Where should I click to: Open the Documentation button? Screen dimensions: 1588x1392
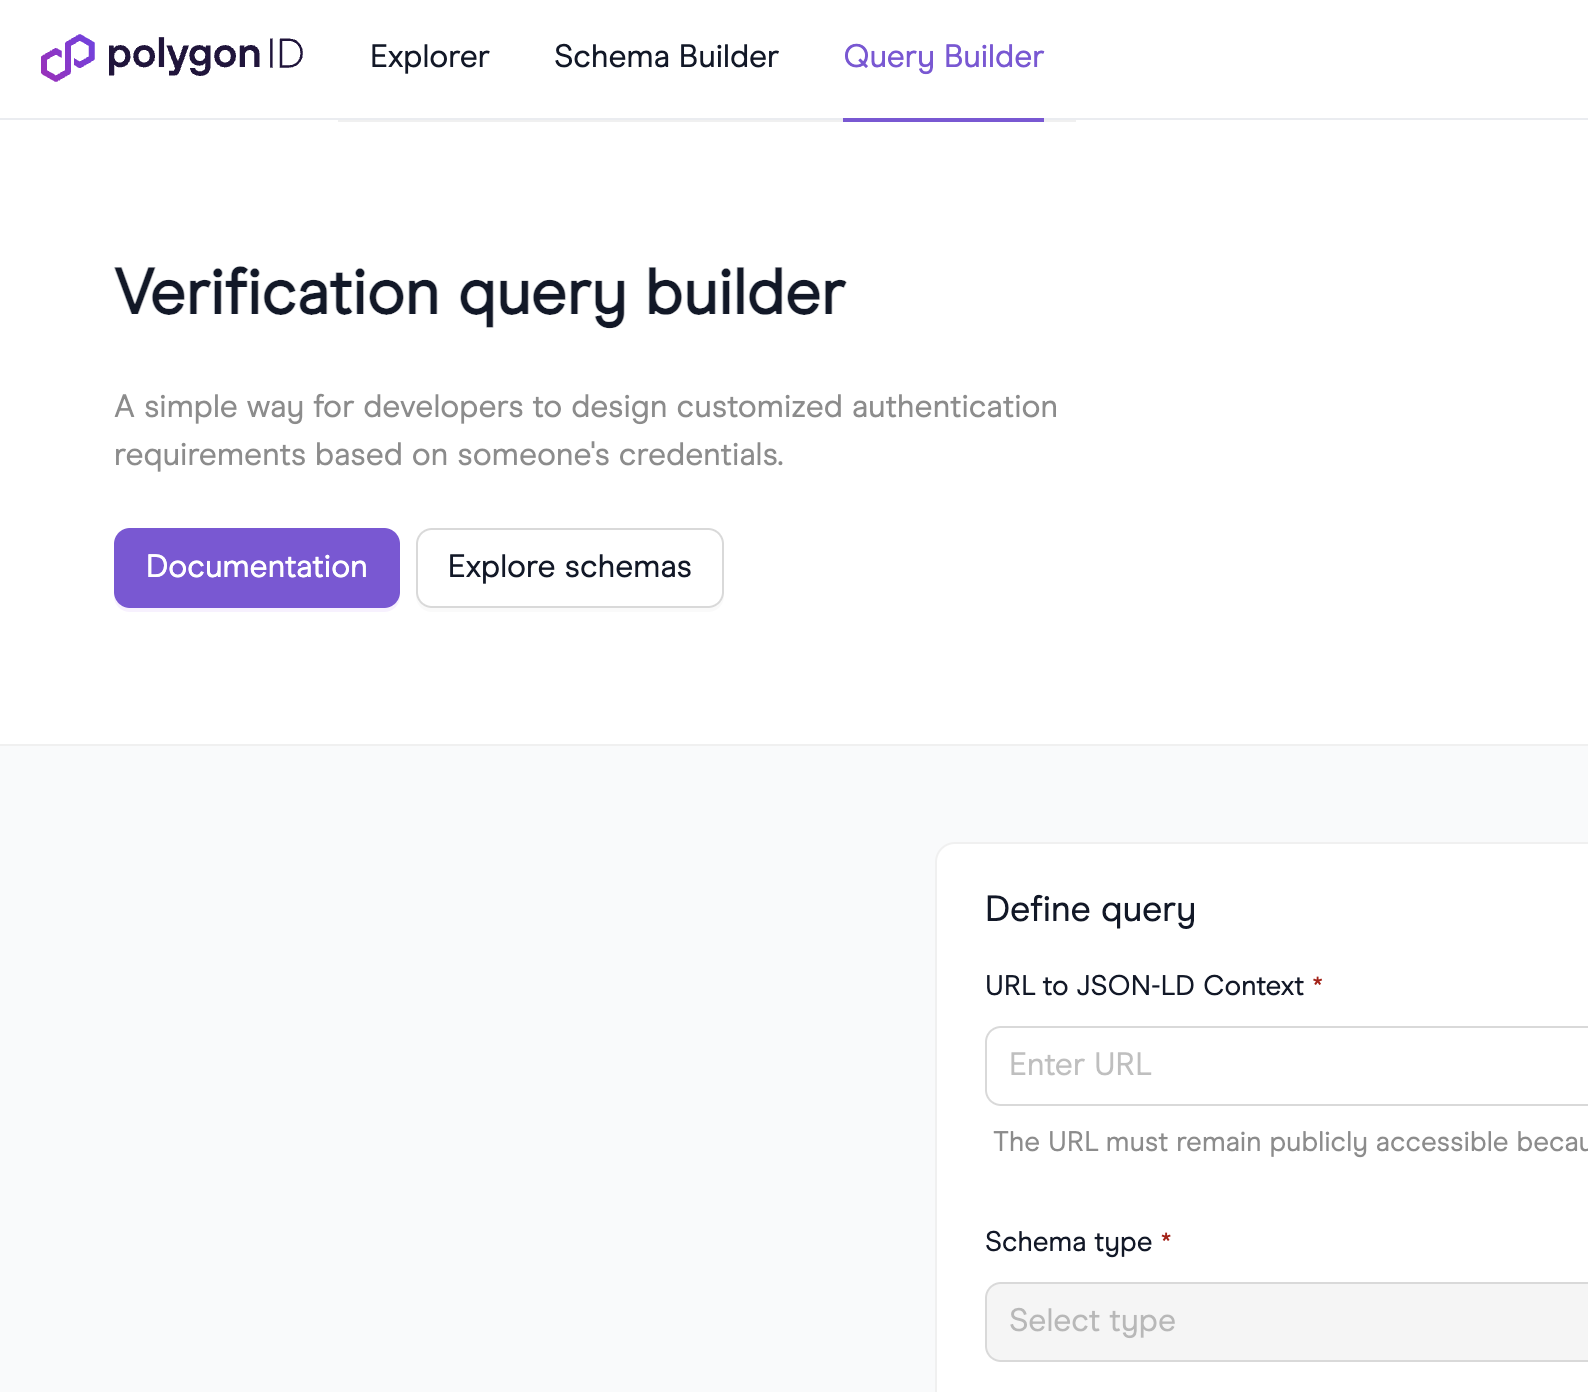[x=257, y=567]
